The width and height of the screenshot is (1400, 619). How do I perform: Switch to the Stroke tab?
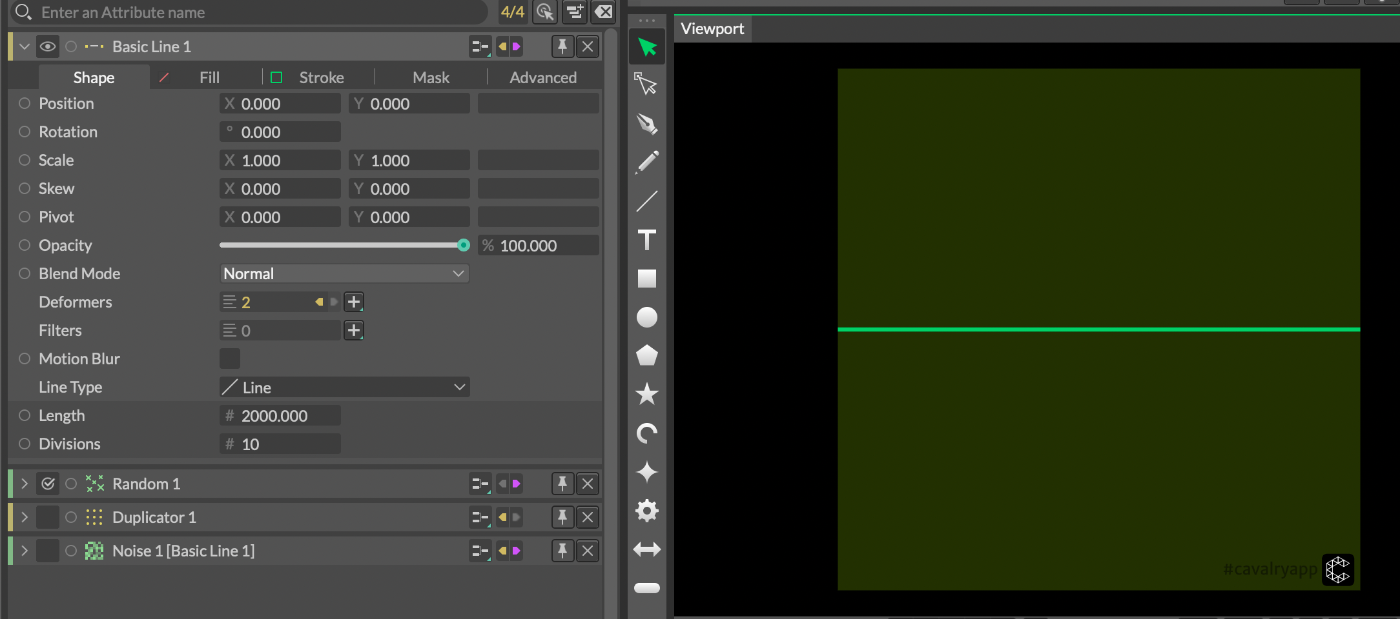click(x=321, y=77)
